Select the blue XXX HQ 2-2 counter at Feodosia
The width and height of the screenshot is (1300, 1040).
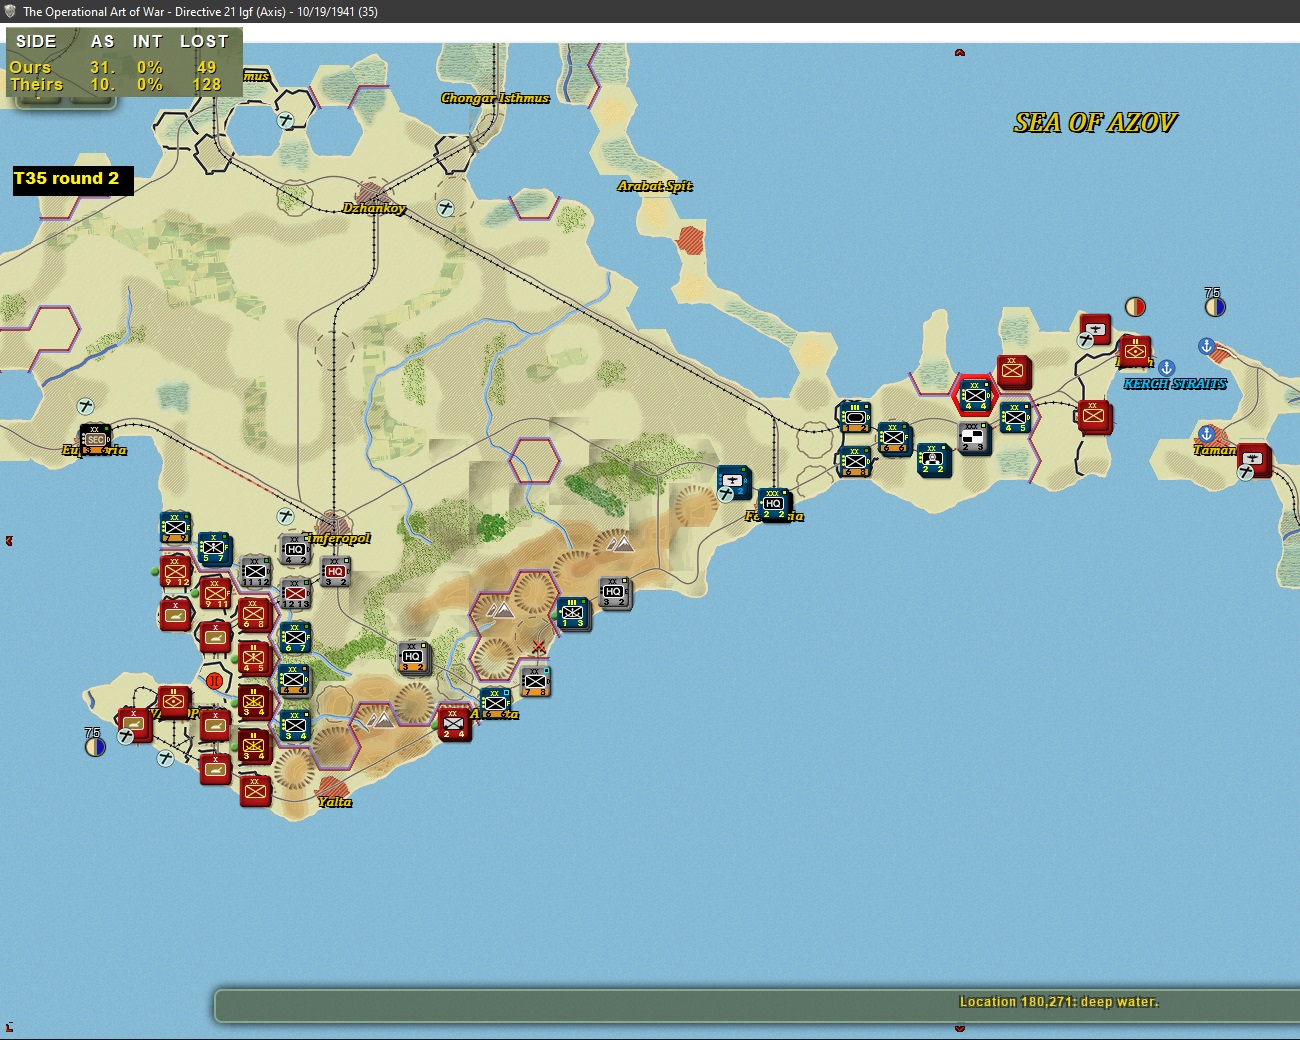[774, 505]
